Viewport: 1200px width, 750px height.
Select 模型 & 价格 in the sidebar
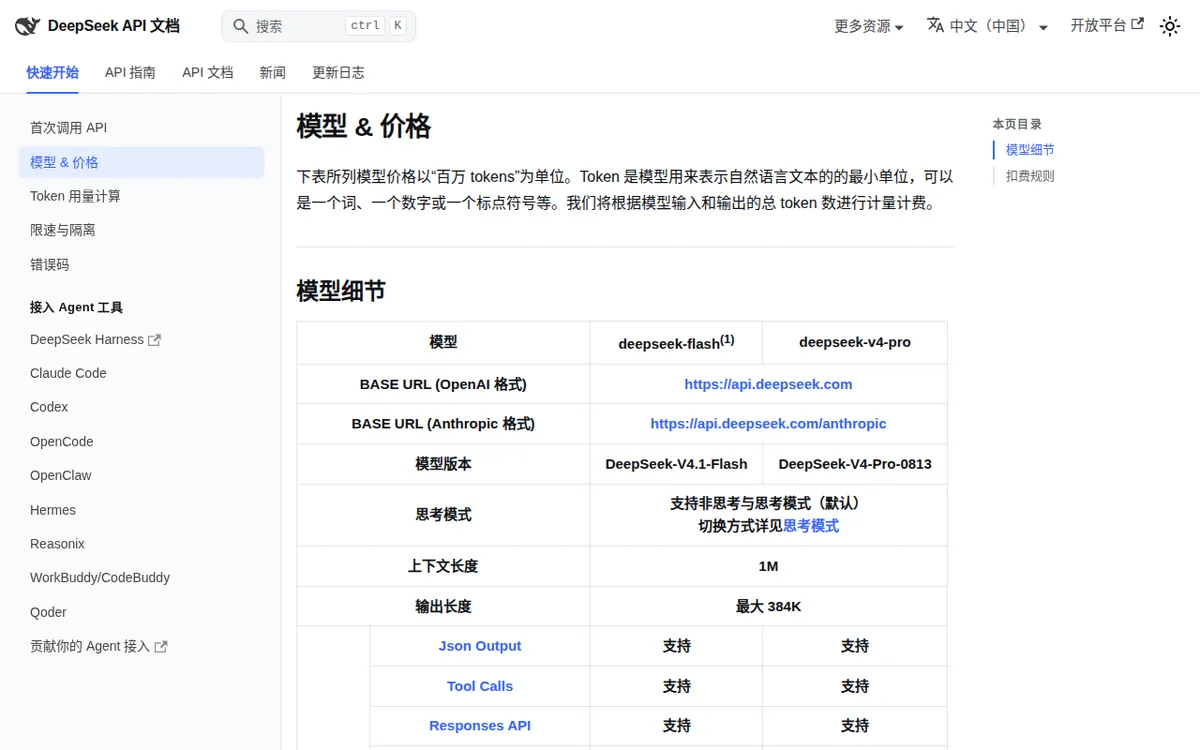tap(141, 162)
